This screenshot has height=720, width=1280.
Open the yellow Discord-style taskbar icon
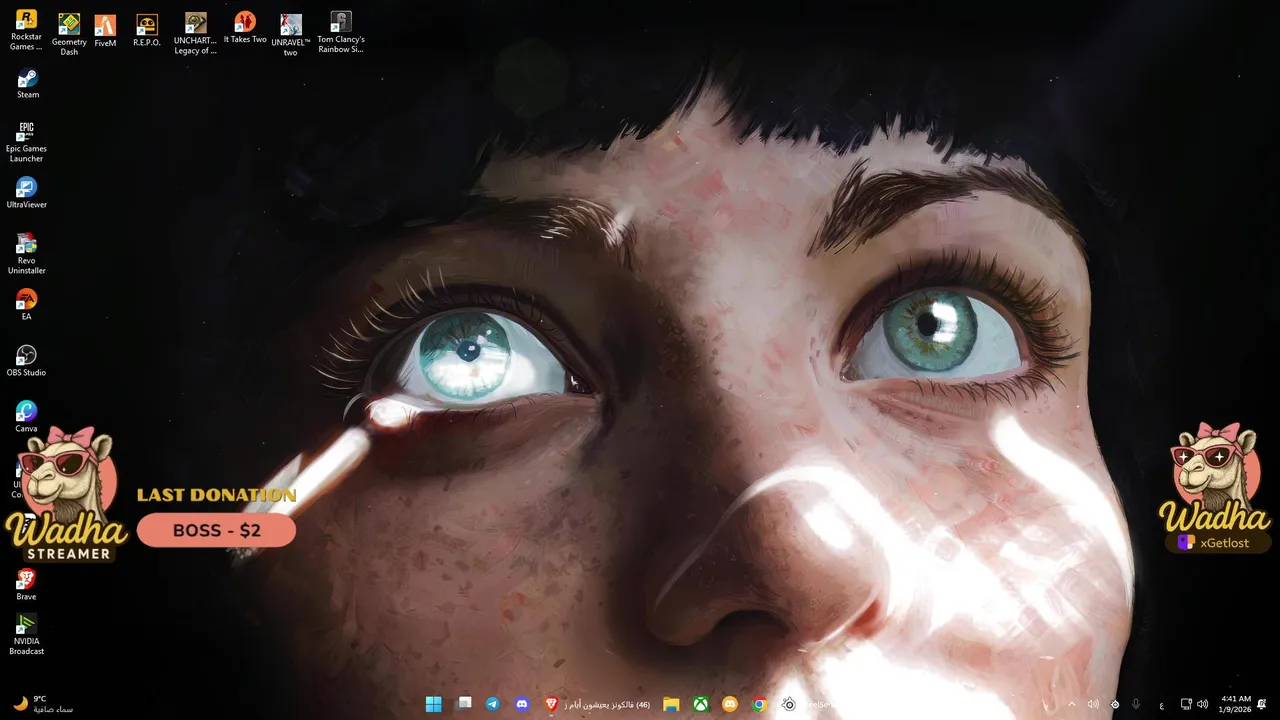coord(730,704)
